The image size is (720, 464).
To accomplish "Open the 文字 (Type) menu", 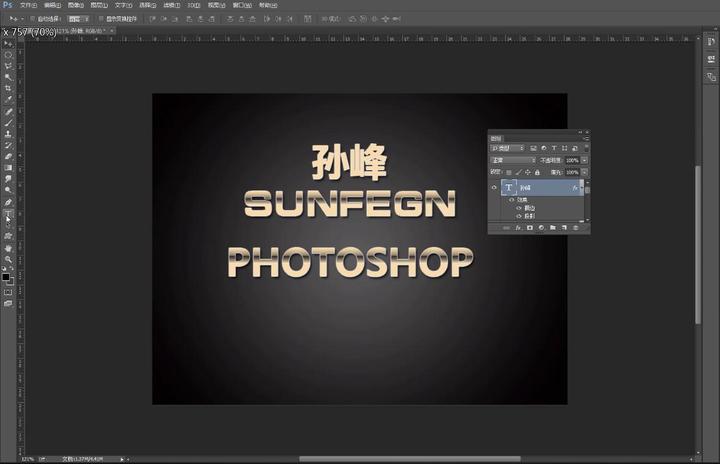I will click(123, 5).
